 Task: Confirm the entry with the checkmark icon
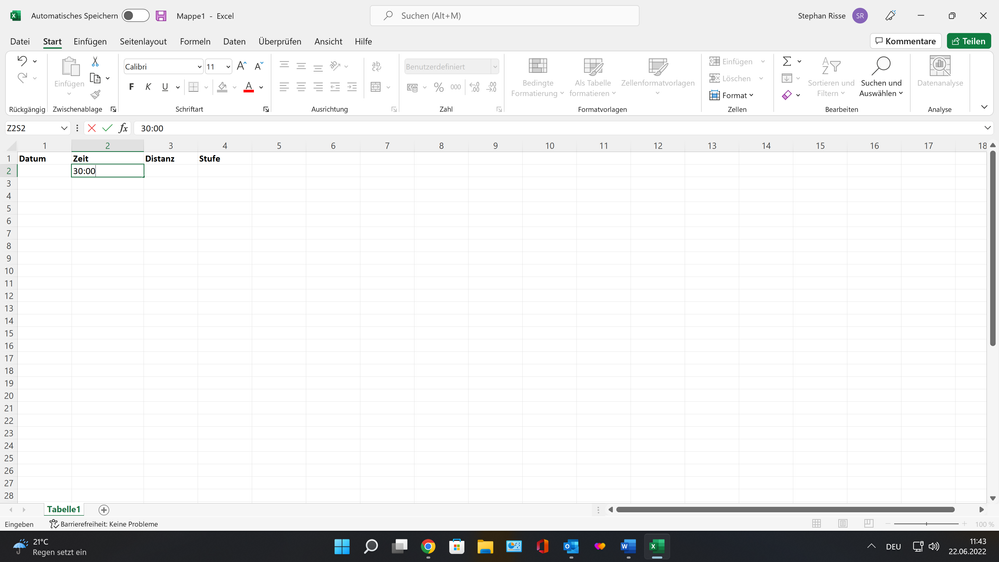[x=107, y=128]
